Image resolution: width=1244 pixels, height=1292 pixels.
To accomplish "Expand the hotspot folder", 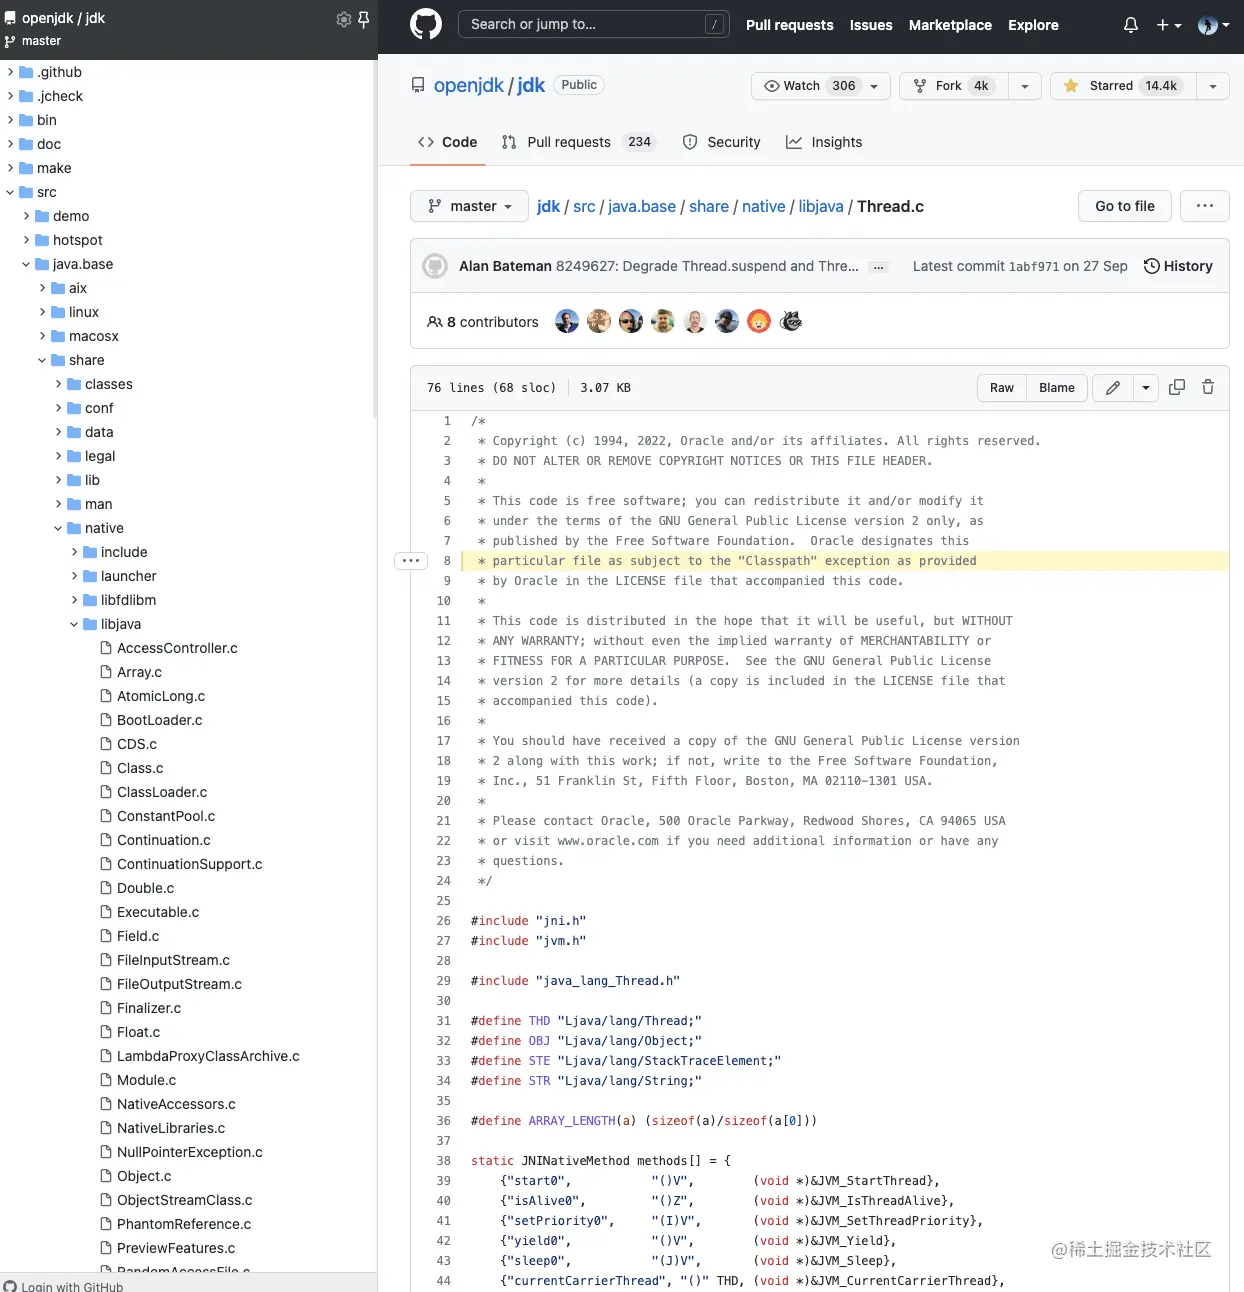I will [27, 240].
